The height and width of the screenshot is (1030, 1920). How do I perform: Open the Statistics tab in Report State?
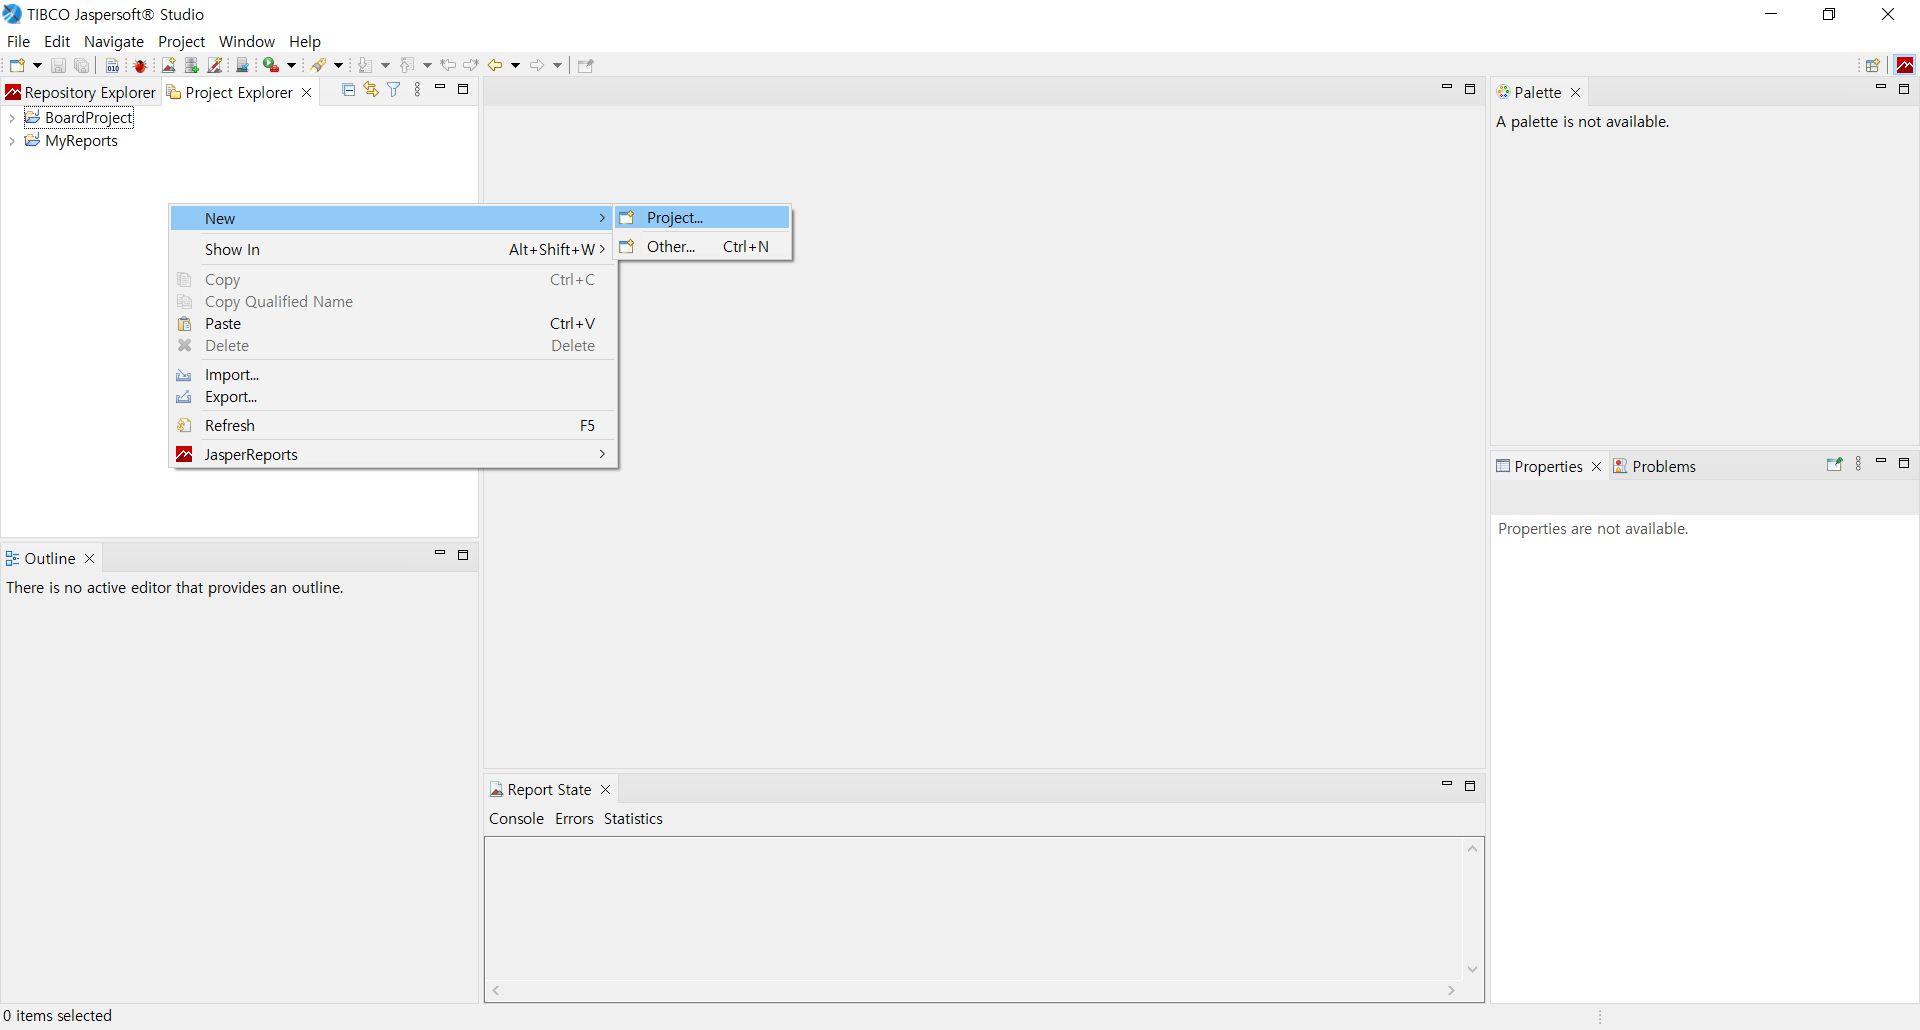pos(633,819)
